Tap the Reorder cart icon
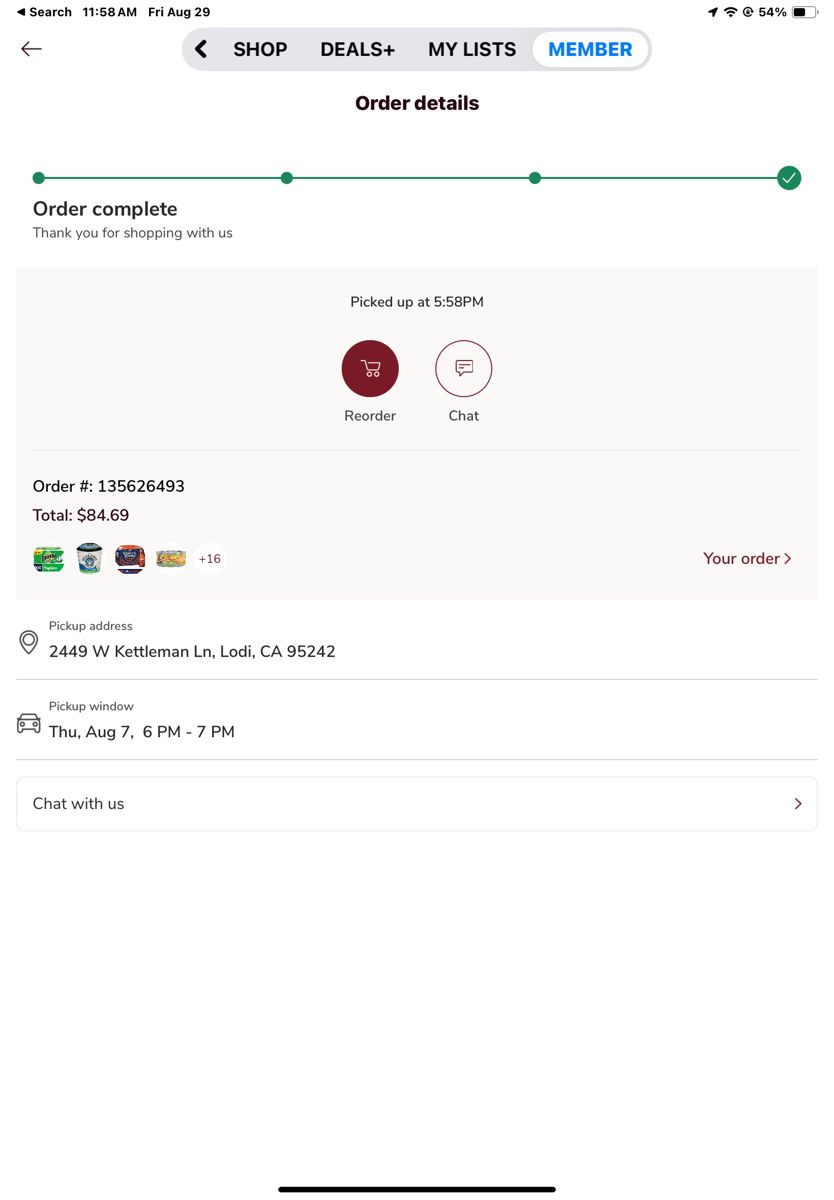 point(370,368)
